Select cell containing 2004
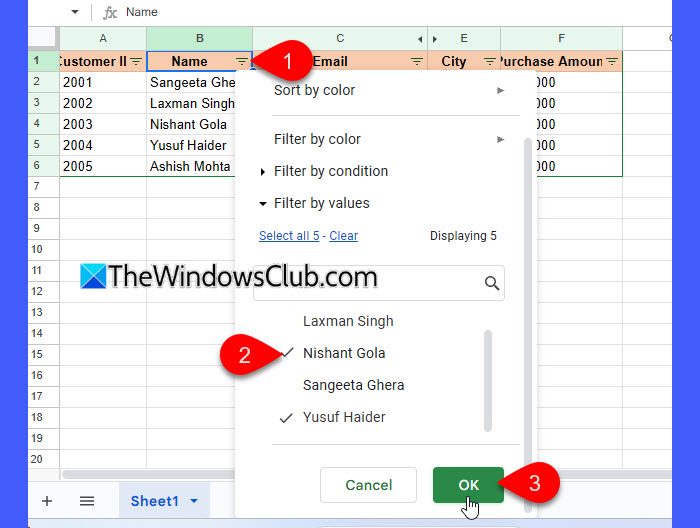Image resolution: width=700 pixels, height=528 pixels. coord(103,145)
